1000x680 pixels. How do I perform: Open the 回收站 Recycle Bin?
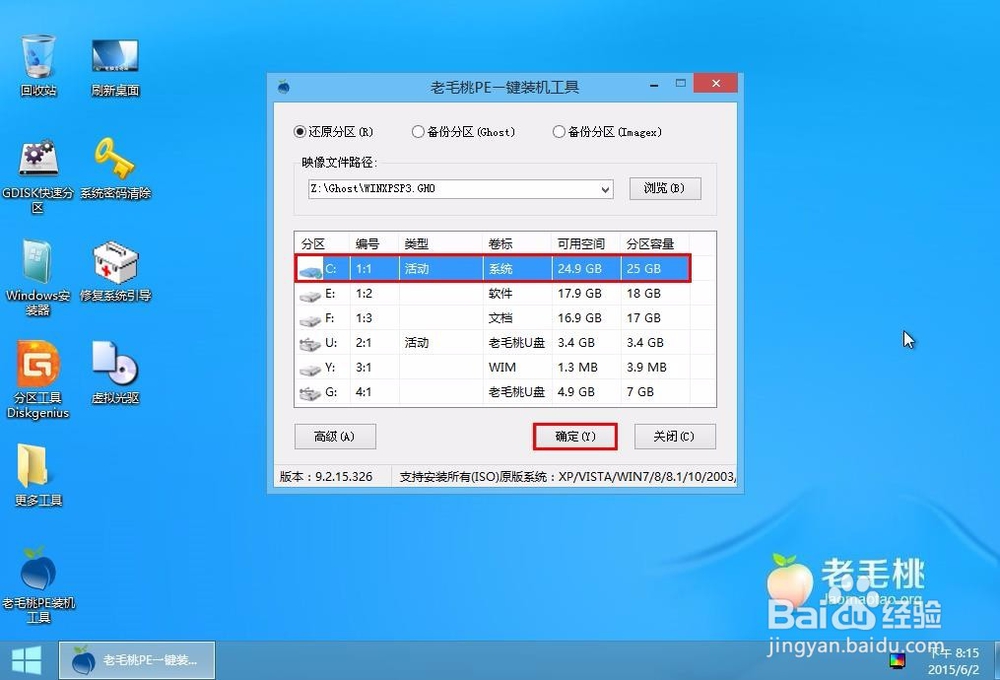point(36,55)
